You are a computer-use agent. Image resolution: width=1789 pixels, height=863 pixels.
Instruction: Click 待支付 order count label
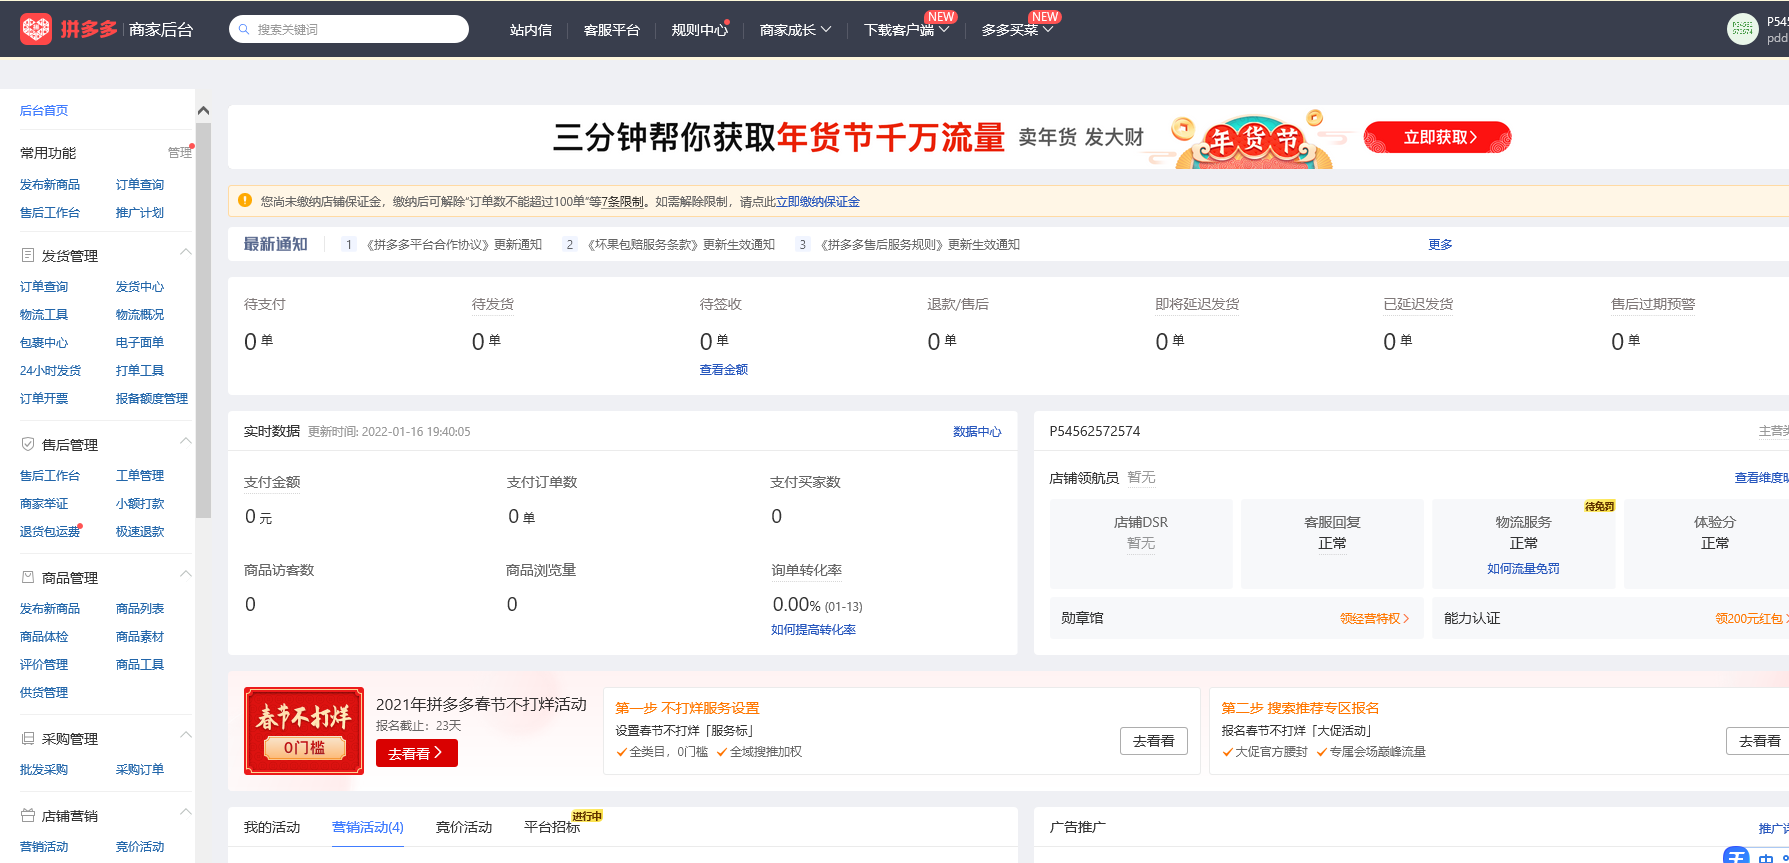coord(265,304)
